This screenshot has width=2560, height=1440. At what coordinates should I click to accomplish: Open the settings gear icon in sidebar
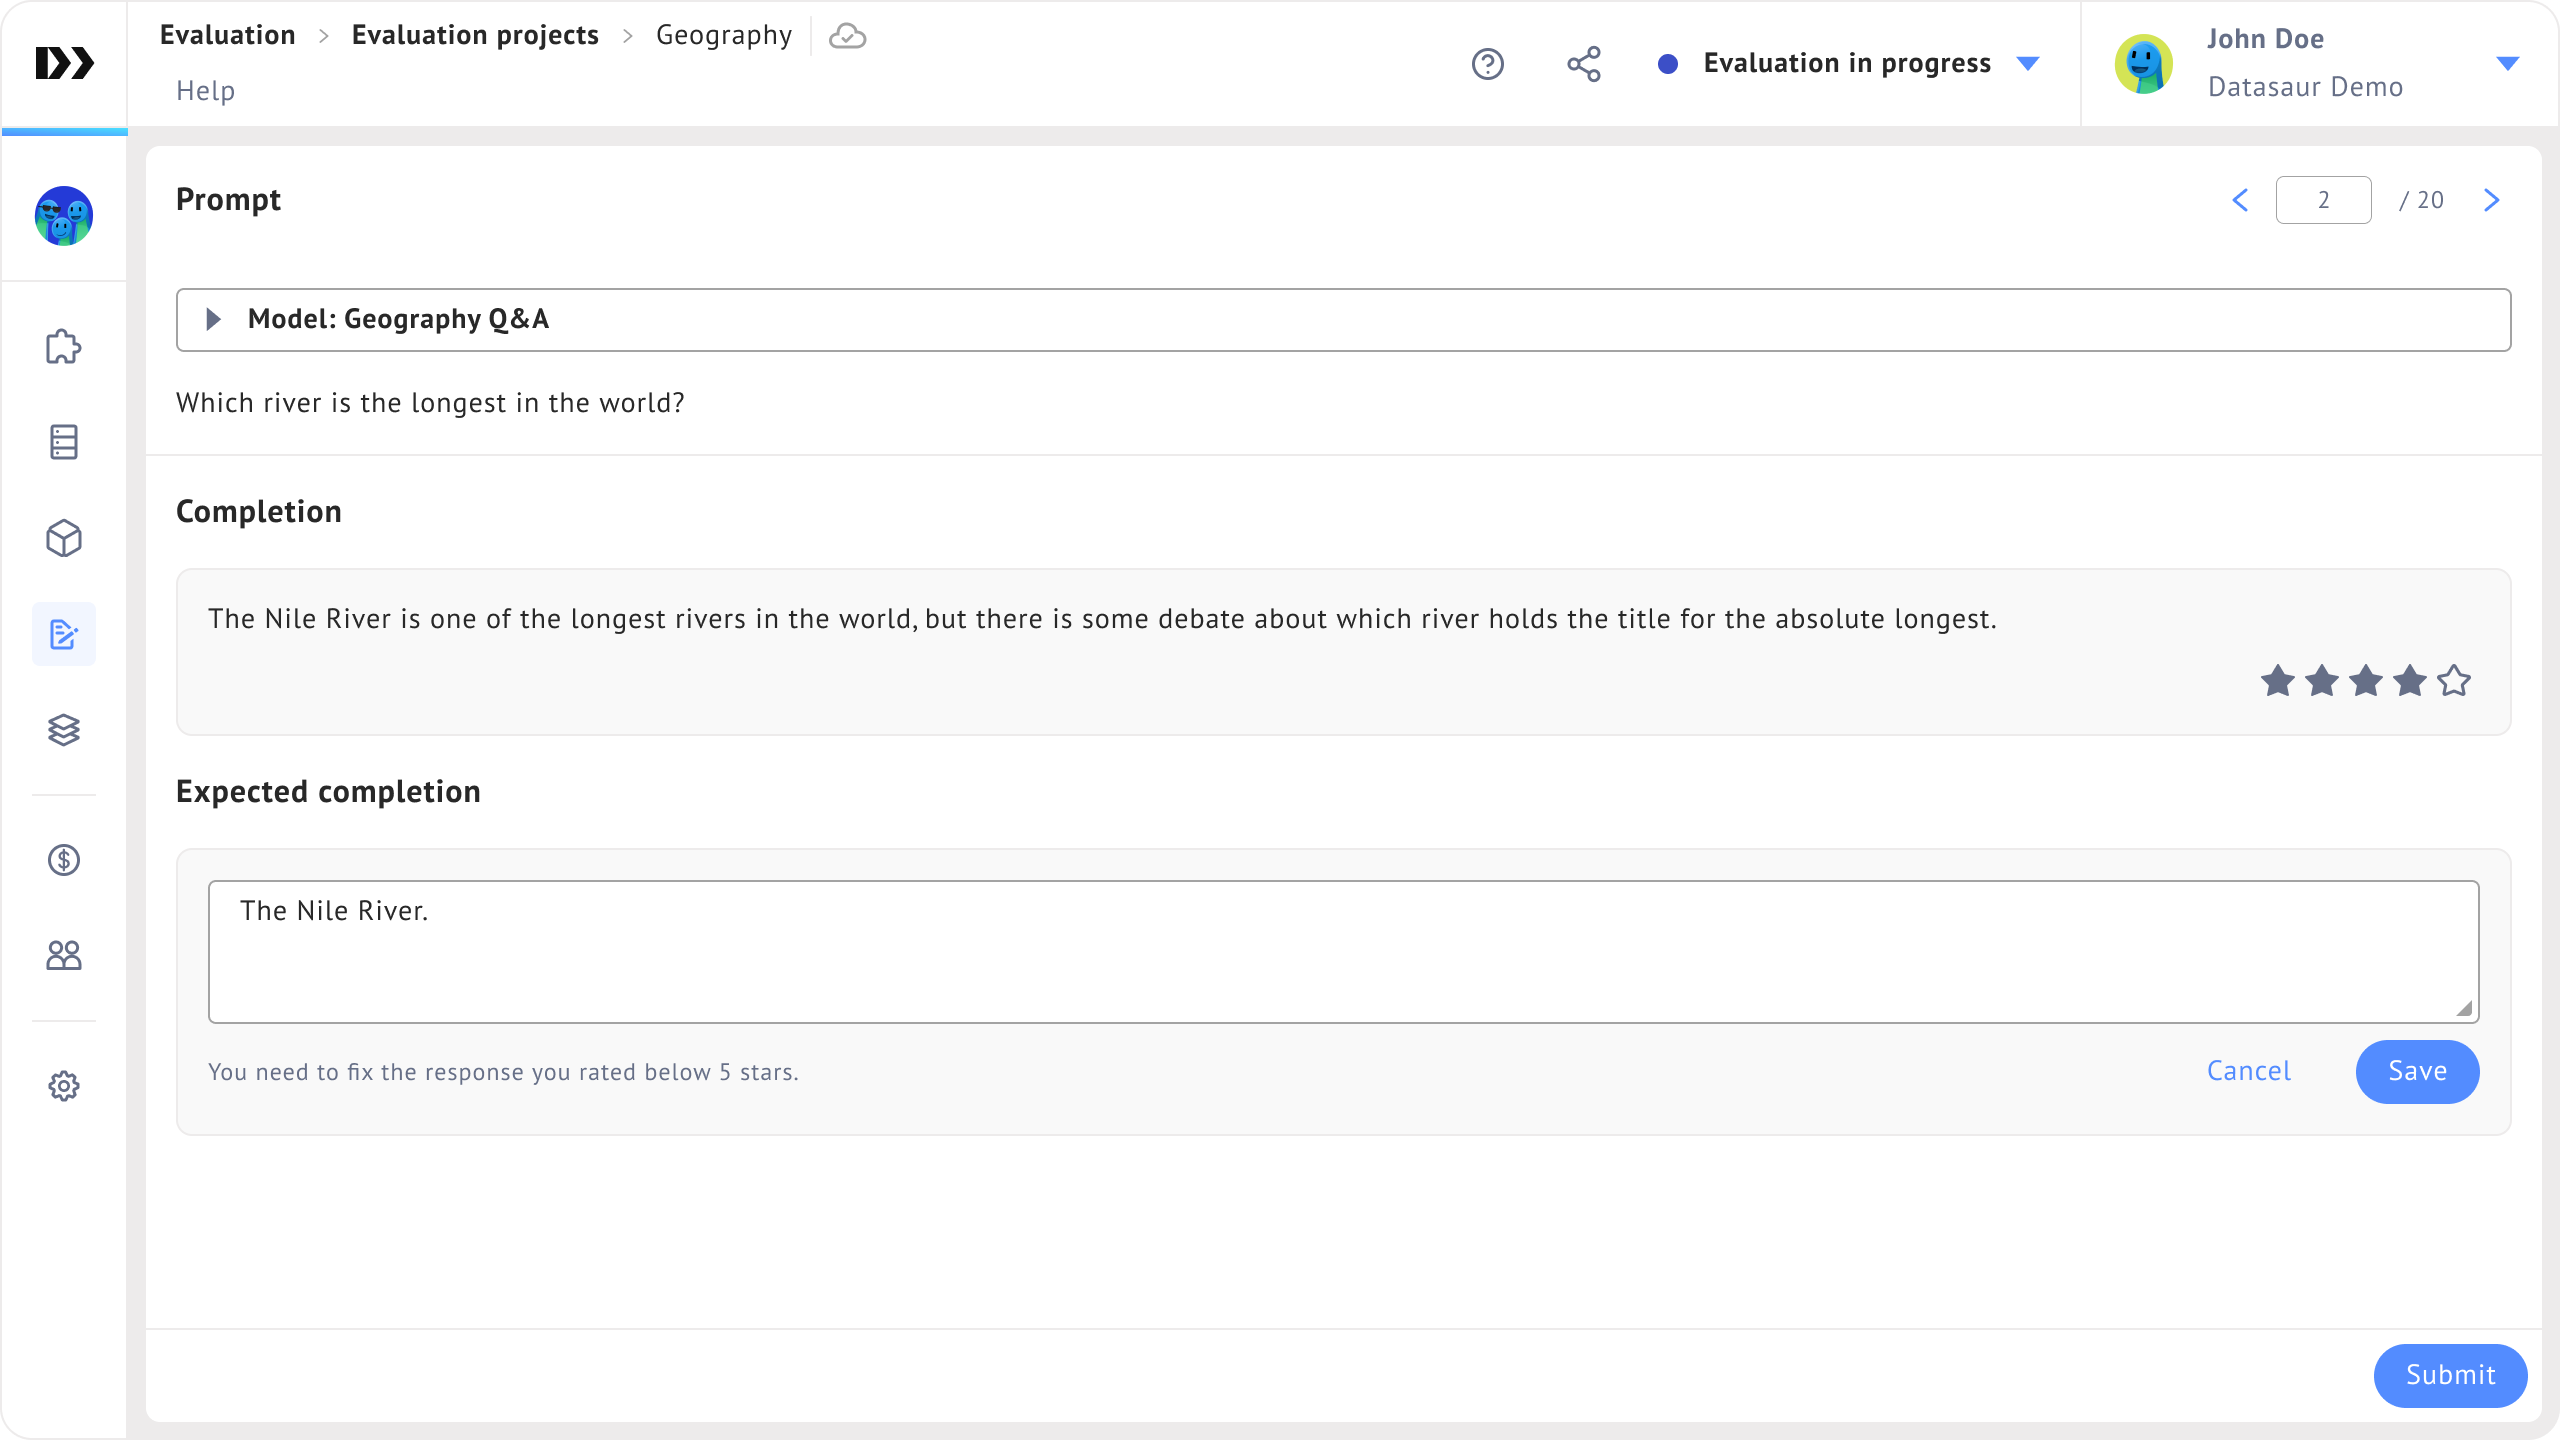pyautogui.click(x=64, y=1086)
